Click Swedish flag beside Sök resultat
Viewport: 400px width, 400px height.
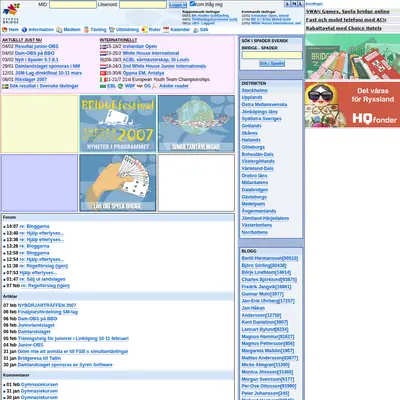5,86
